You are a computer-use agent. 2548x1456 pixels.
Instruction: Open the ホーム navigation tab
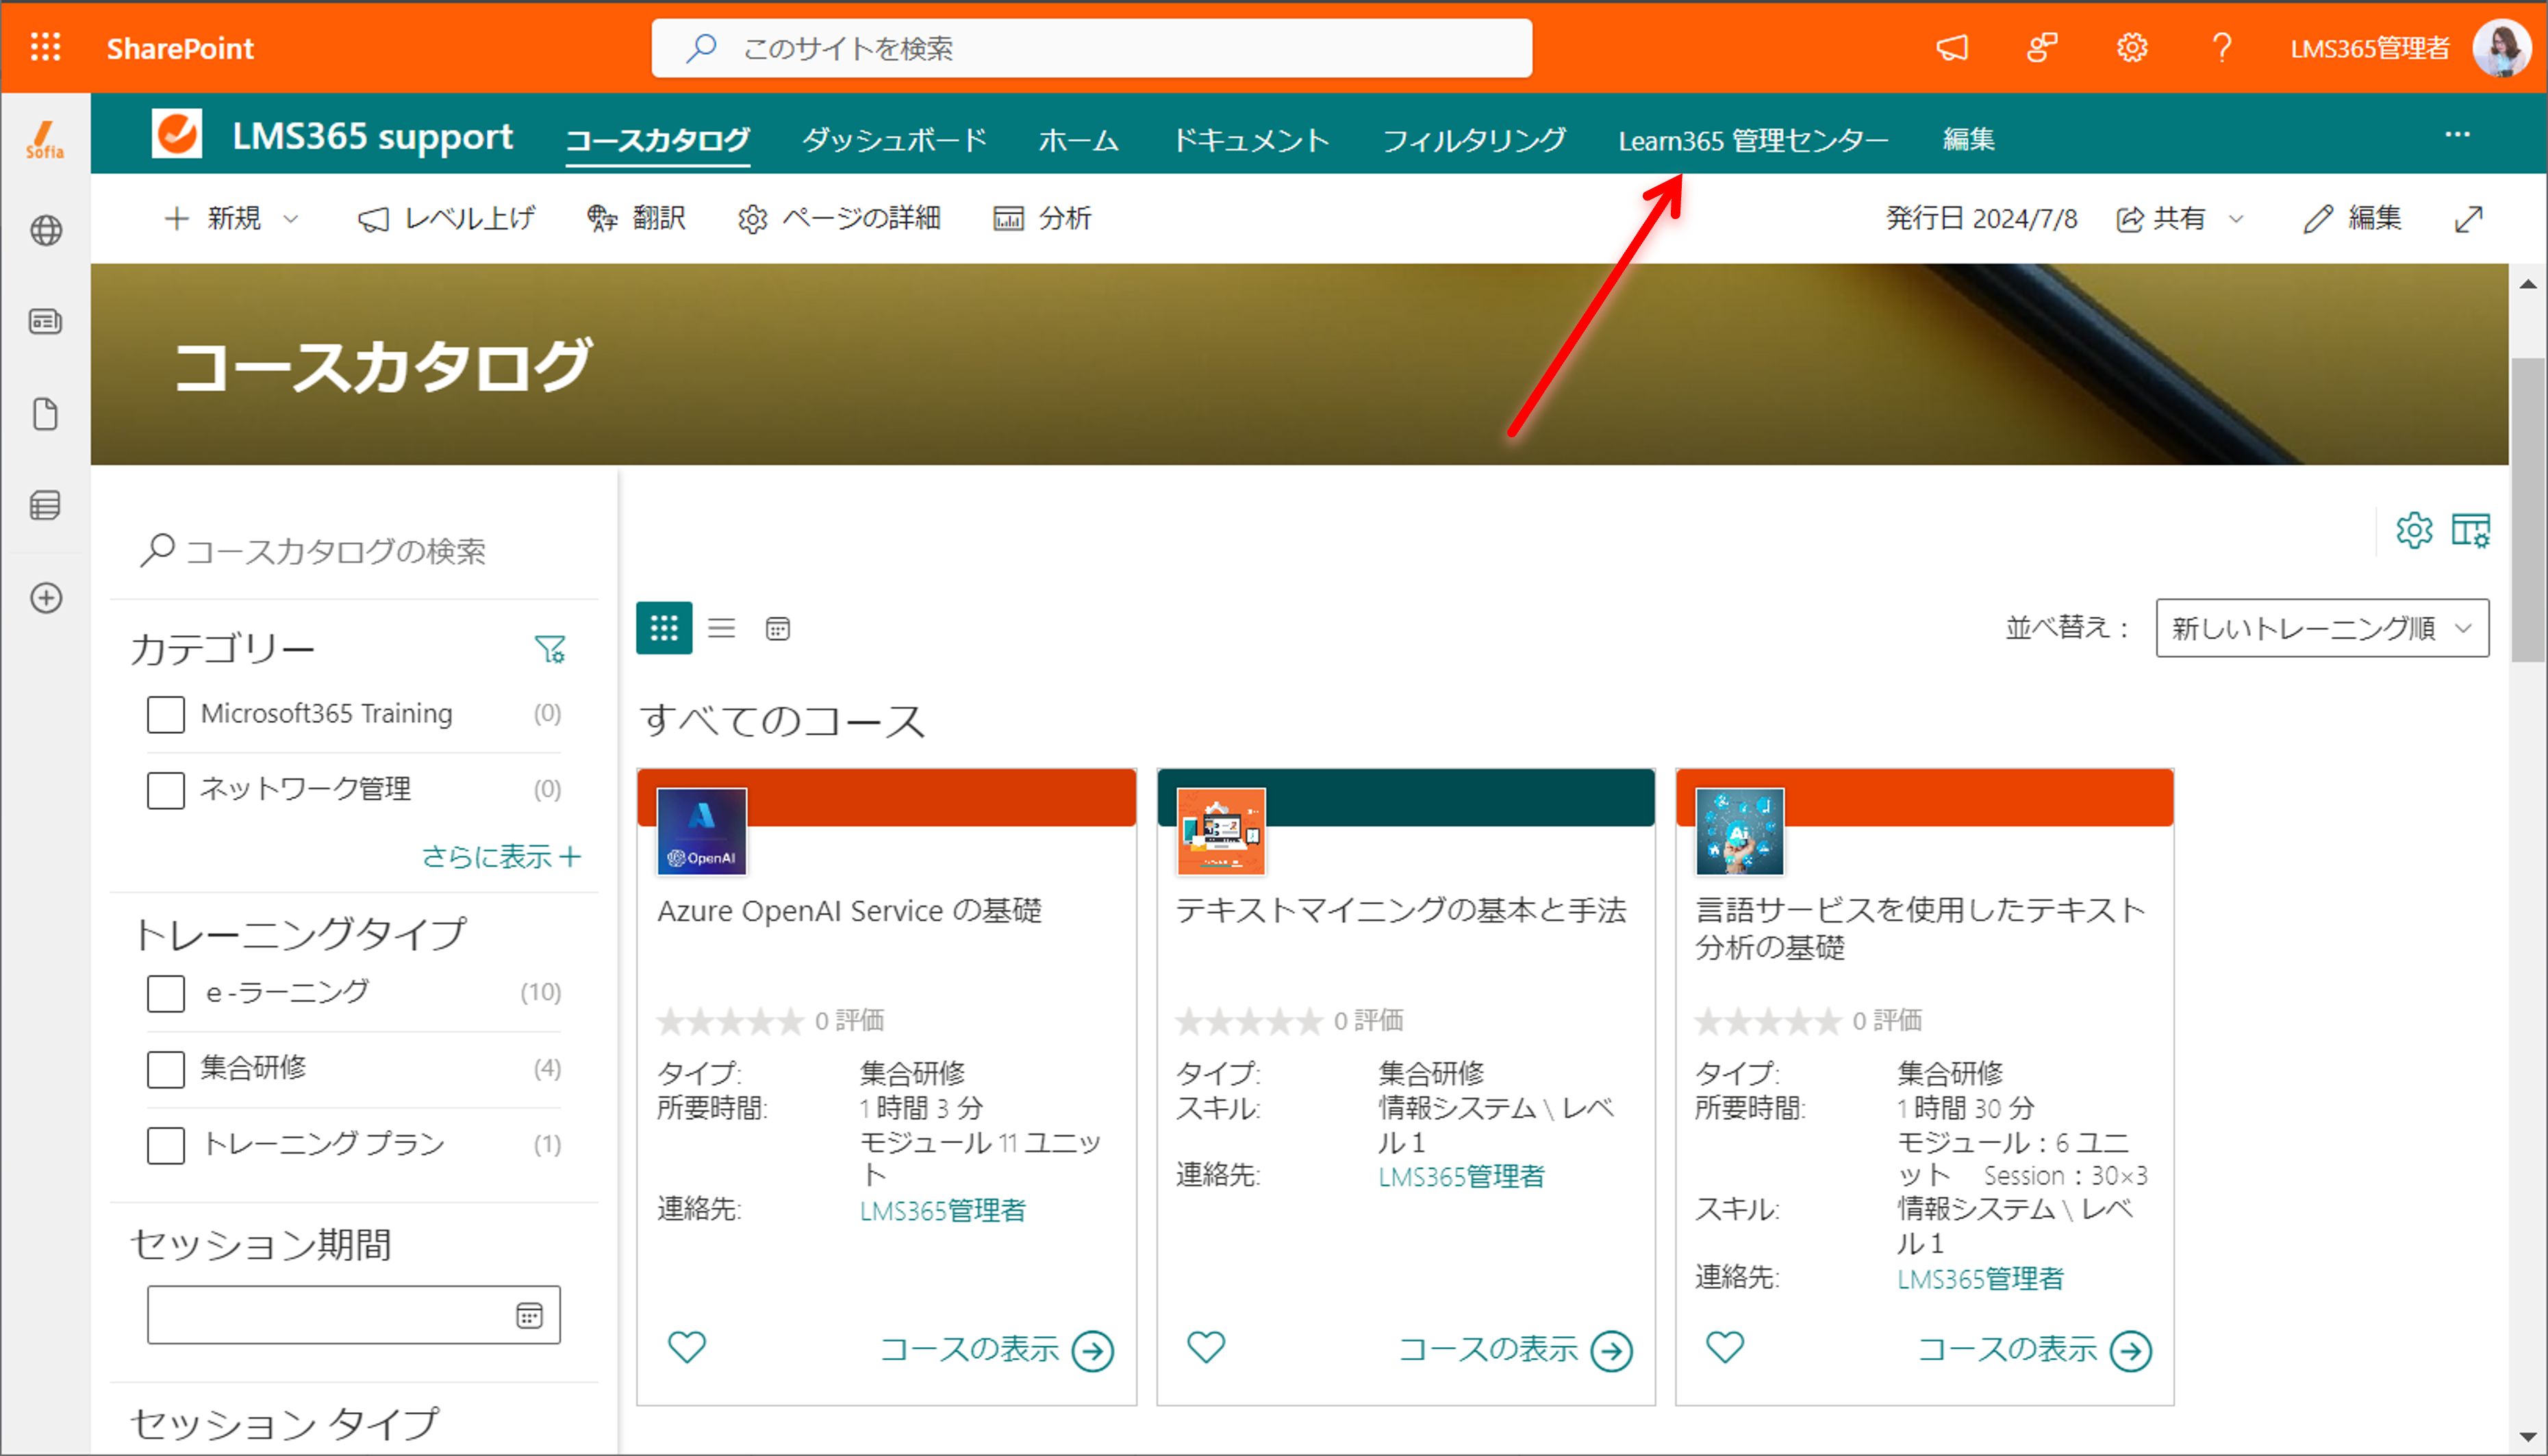[1078, 139]
